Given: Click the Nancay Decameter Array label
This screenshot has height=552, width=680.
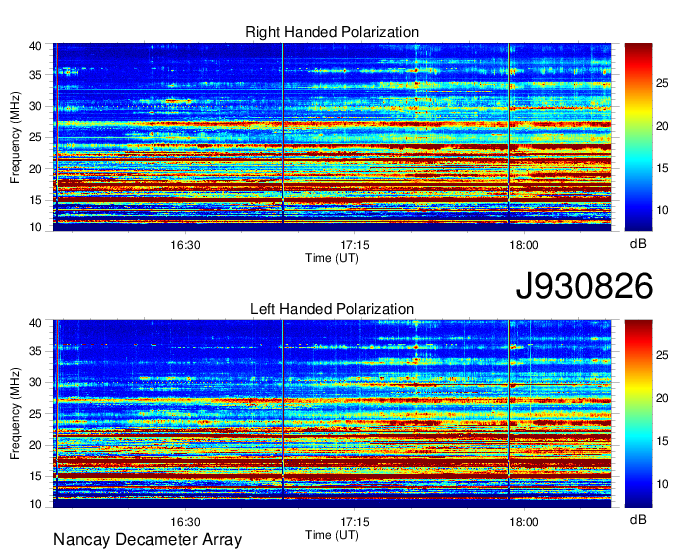Looking at the screenshot, I should pos(147,540).
